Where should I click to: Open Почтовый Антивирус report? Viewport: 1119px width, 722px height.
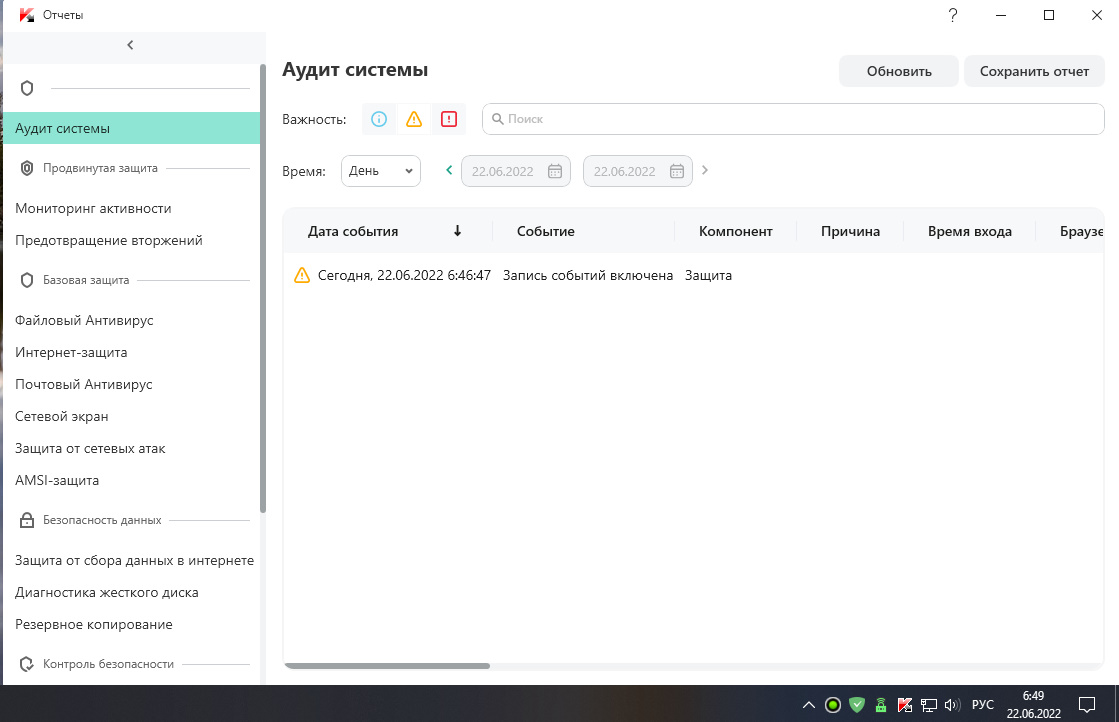click(x=84, y=385)
